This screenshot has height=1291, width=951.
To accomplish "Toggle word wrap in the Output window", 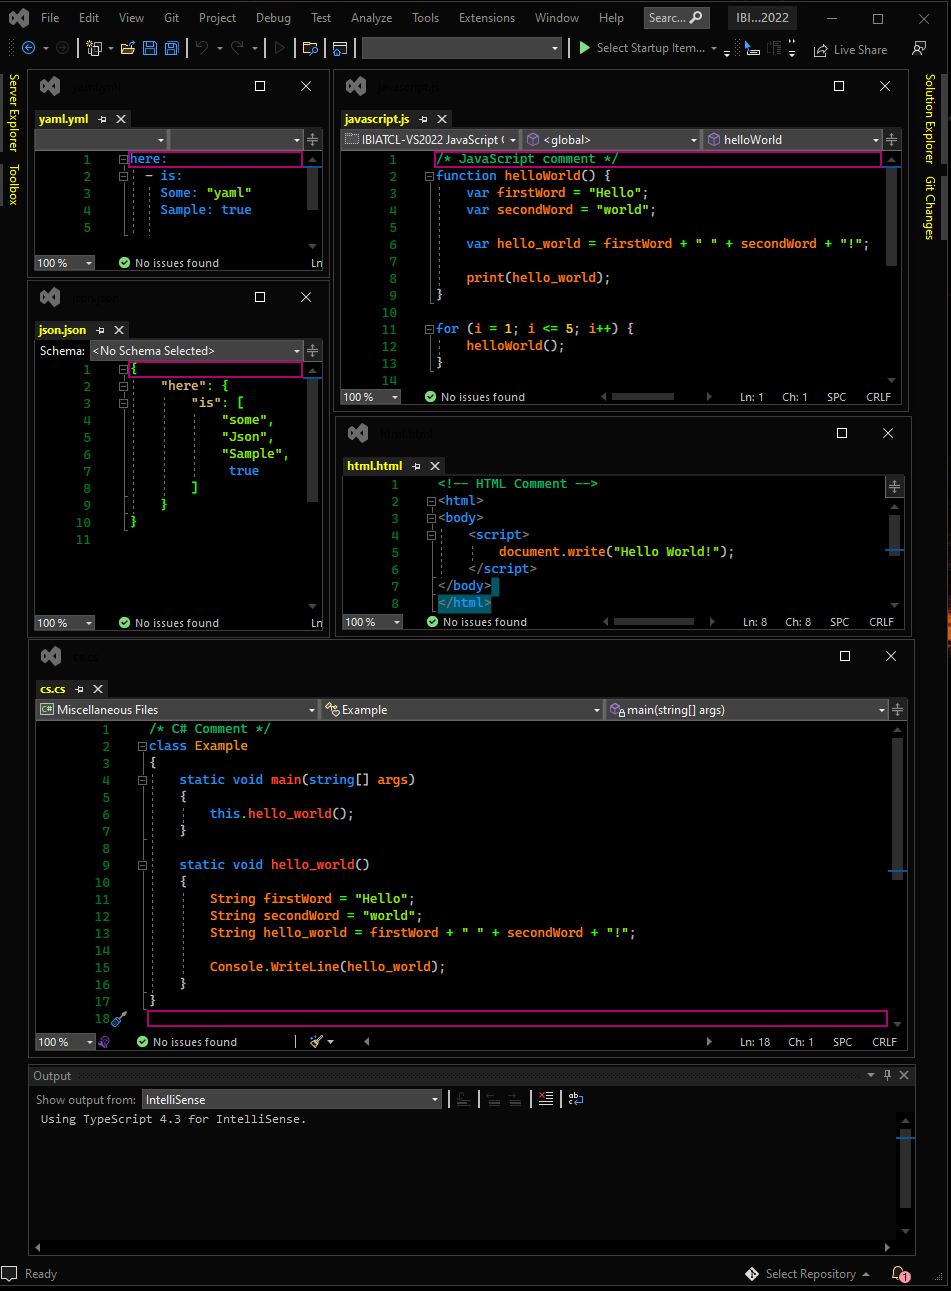I will (575, 1099).
